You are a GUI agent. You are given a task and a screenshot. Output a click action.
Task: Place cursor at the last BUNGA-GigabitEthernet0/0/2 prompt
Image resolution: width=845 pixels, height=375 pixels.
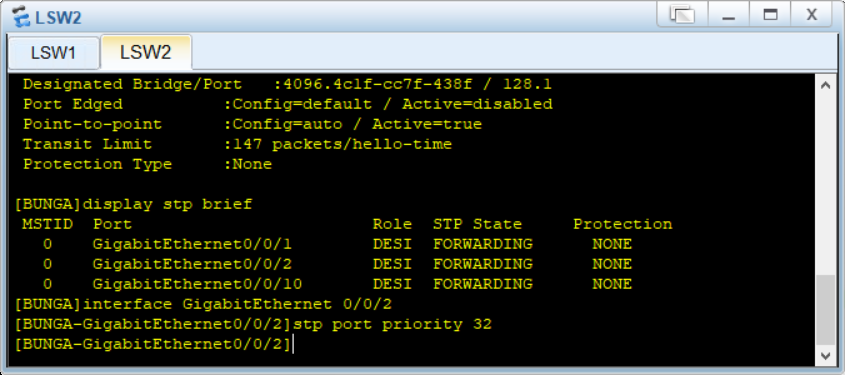(154, 345)
